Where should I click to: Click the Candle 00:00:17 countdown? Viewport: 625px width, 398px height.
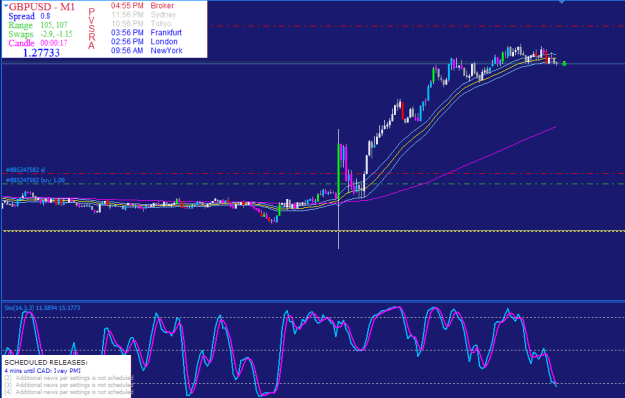tap(38, 43)
